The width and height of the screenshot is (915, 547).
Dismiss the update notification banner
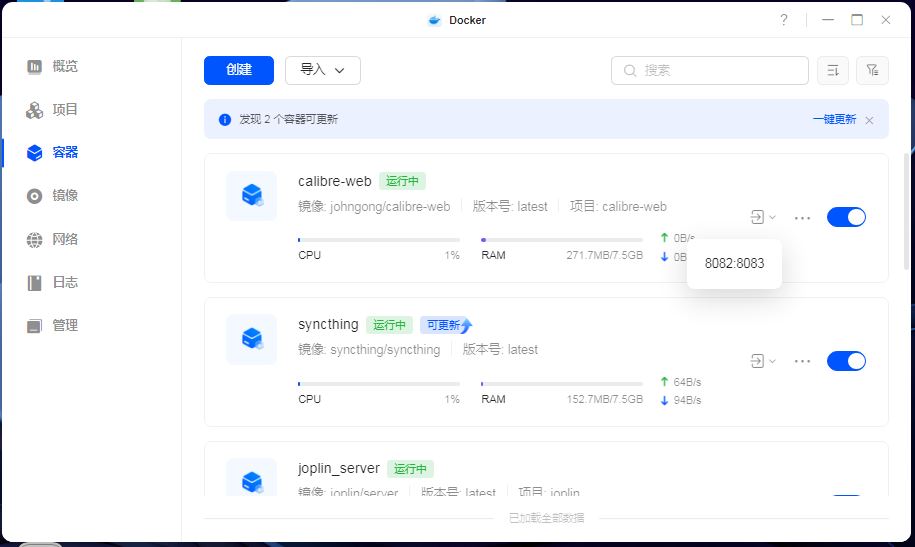point(869,120)
